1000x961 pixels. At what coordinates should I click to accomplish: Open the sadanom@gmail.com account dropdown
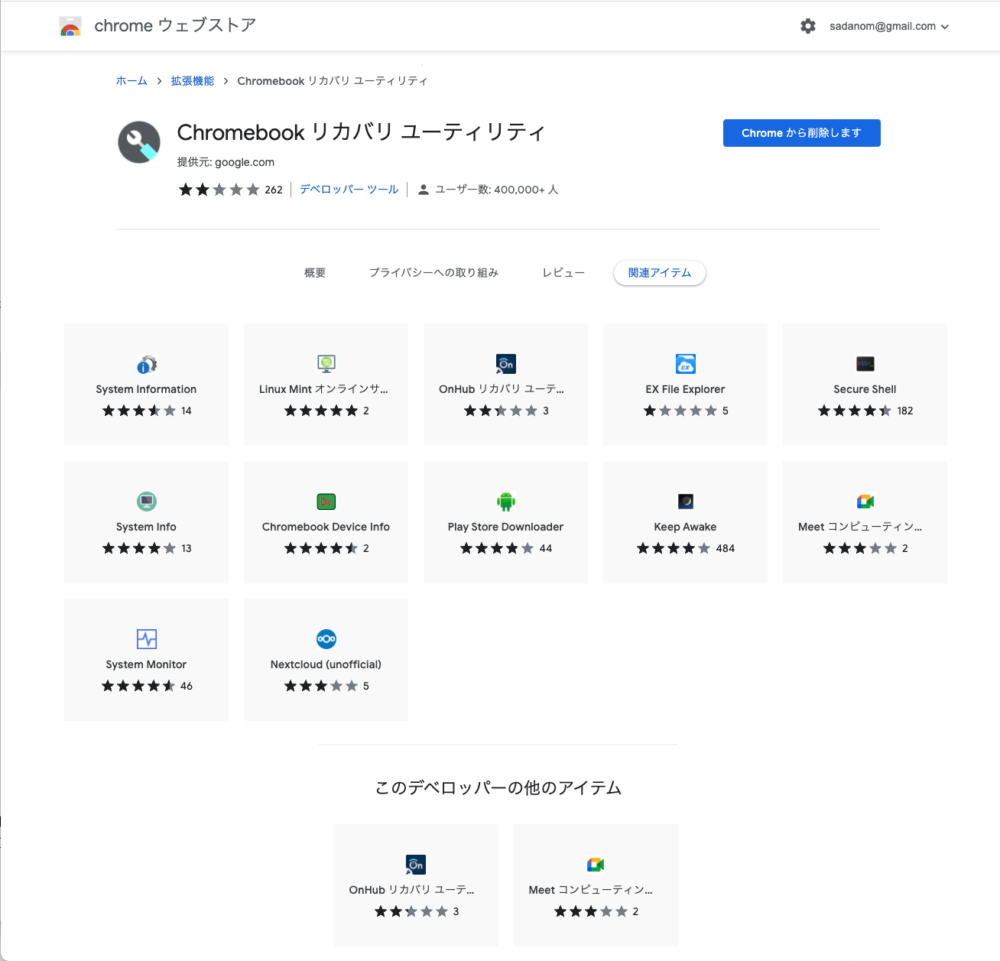(x=889, y=26)
